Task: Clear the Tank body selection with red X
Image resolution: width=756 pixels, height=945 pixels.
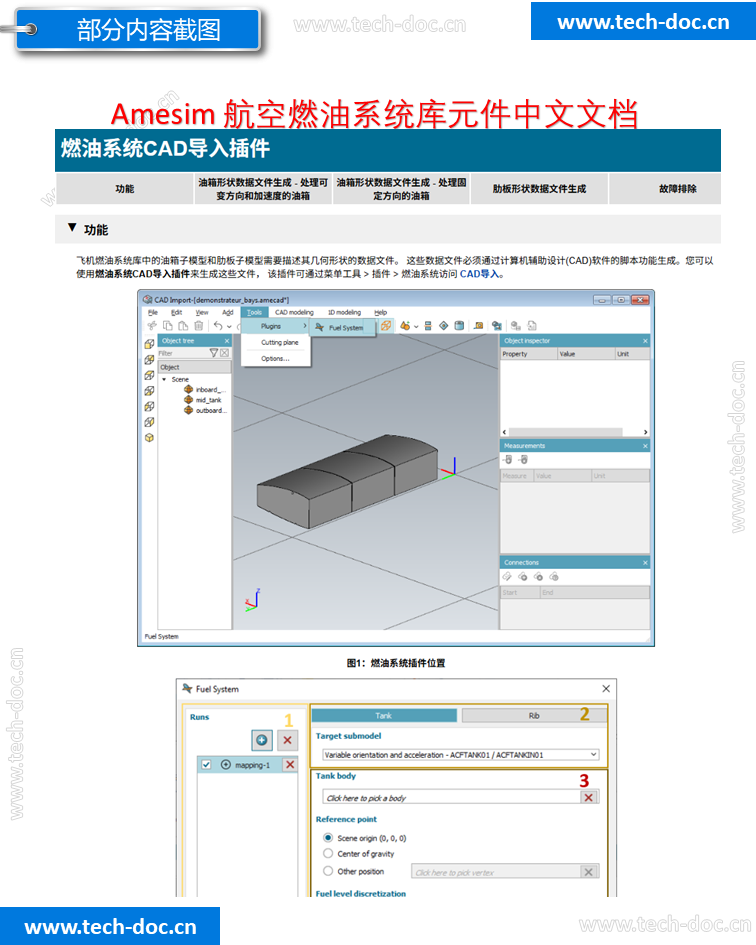Action: [x=589, y=797]
